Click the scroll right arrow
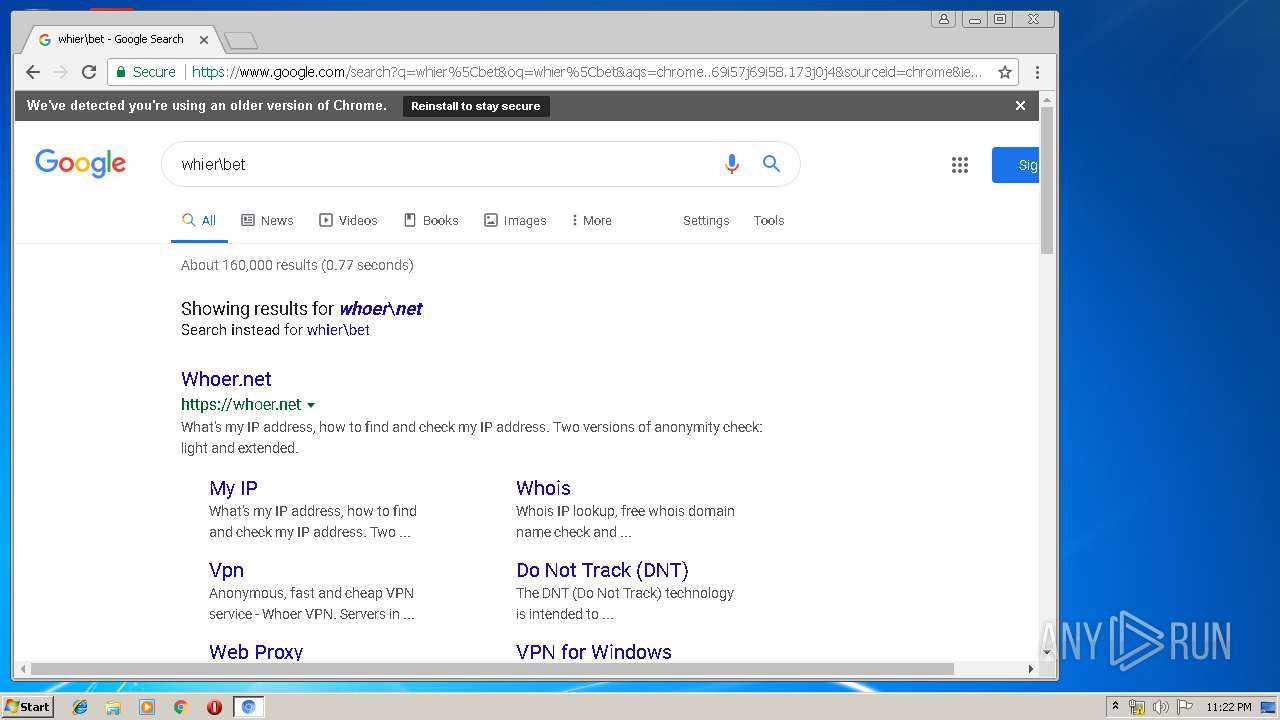 coord(1031,669)
